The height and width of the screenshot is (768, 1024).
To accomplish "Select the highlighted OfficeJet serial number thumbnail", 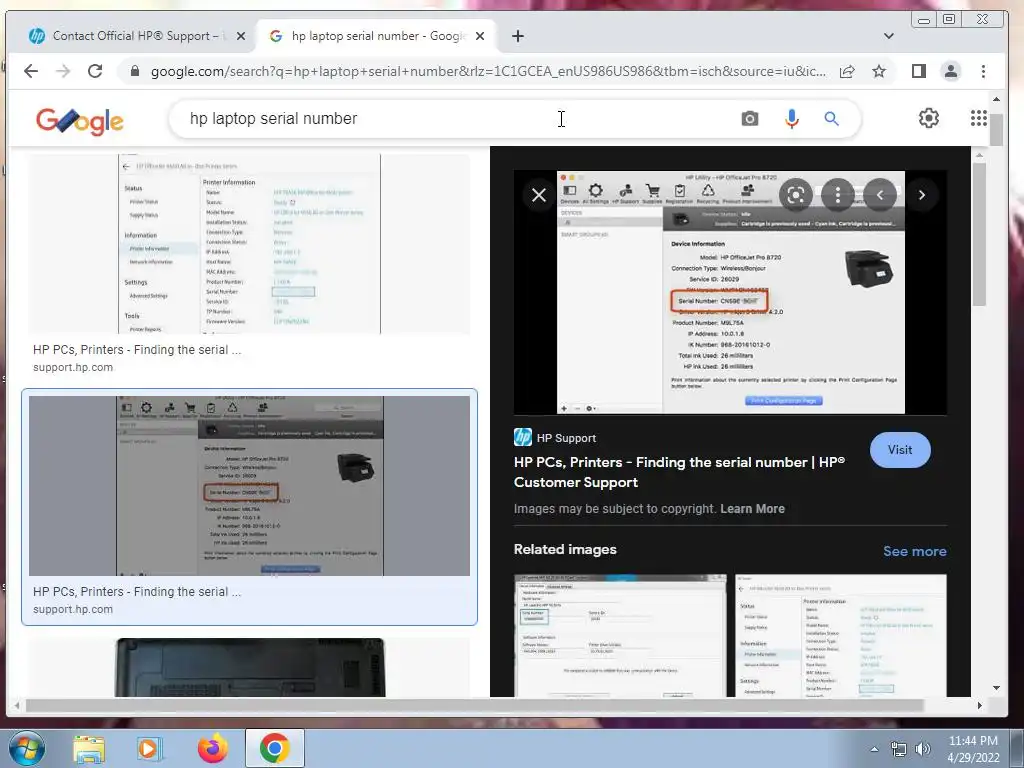I will click(249, 485).
